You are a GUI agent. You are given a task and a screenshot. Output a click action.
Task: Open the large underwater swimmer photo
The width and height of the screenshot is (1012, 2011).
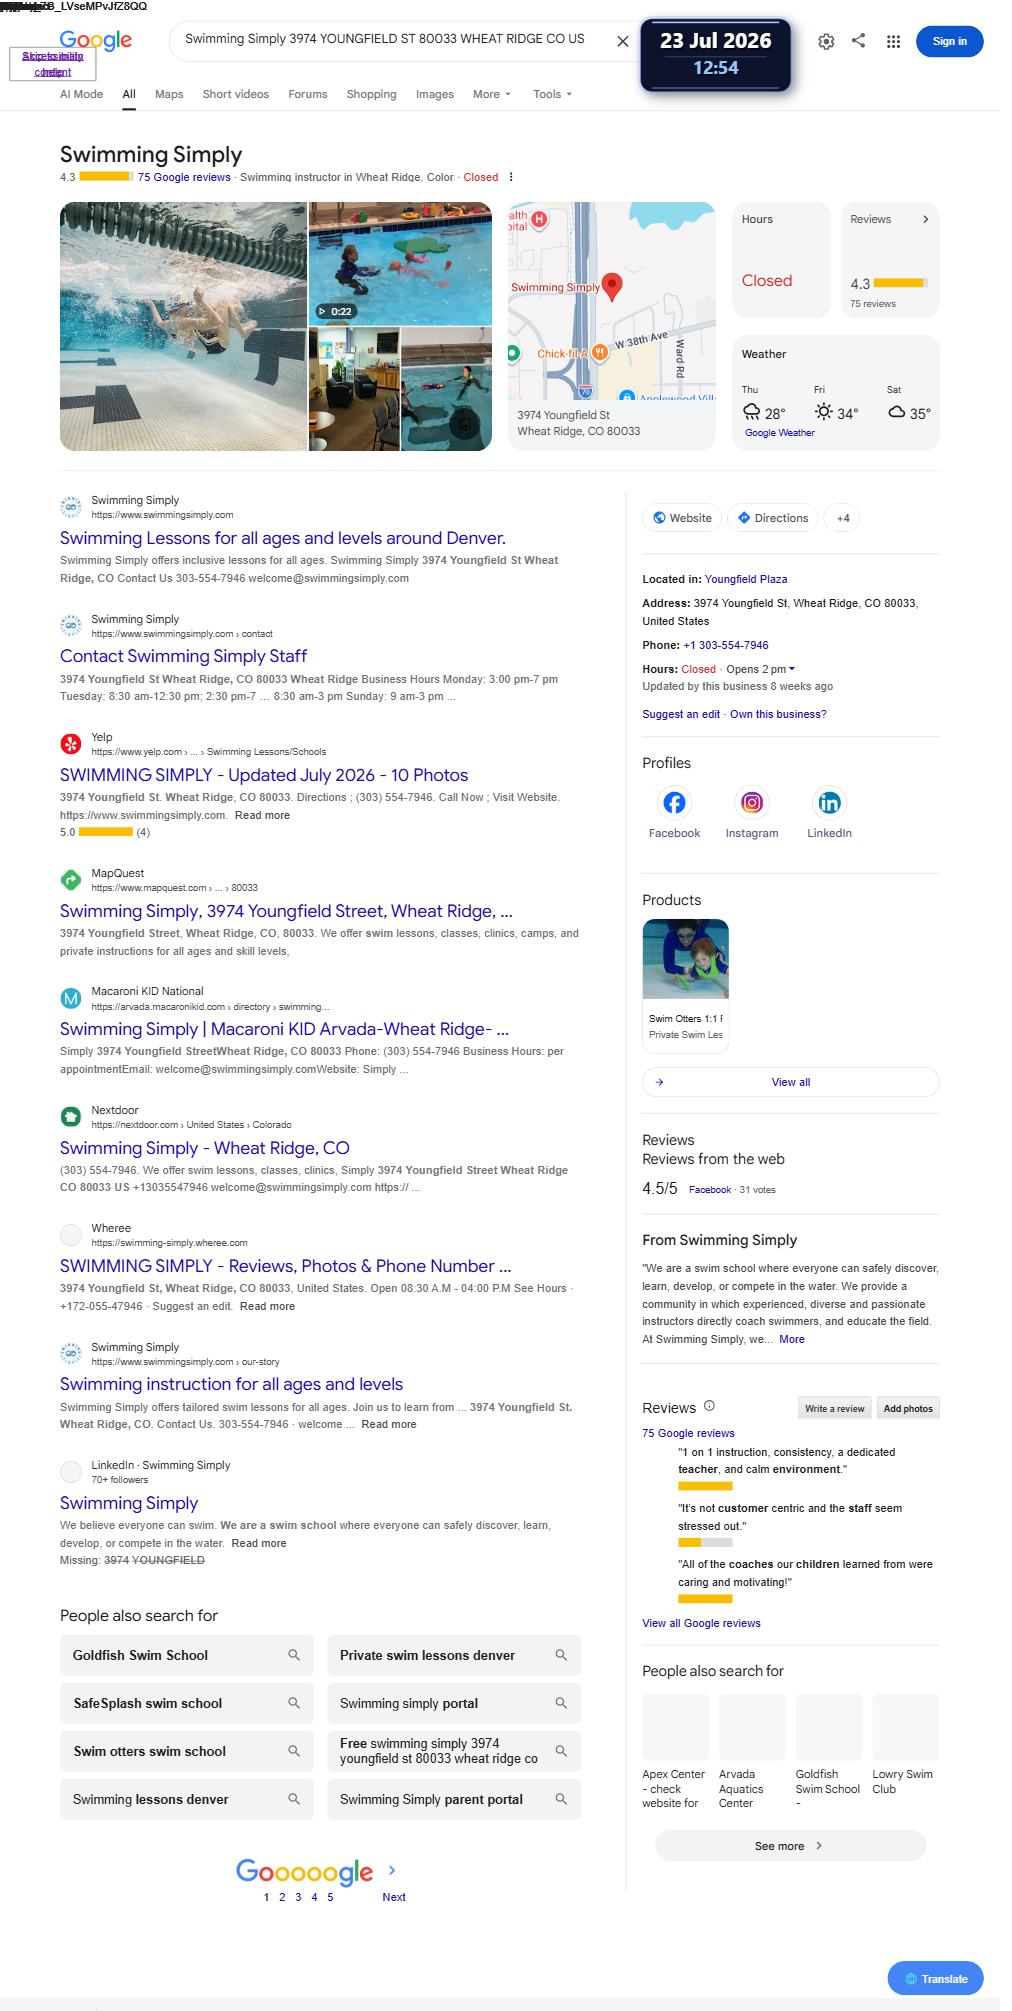point(183,326)
